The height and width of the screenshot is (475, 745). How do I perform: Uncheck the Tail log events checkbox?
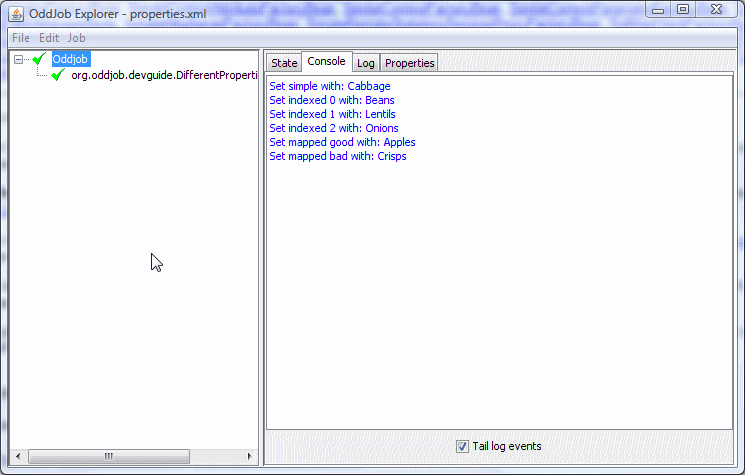click(x=462, y=446)
